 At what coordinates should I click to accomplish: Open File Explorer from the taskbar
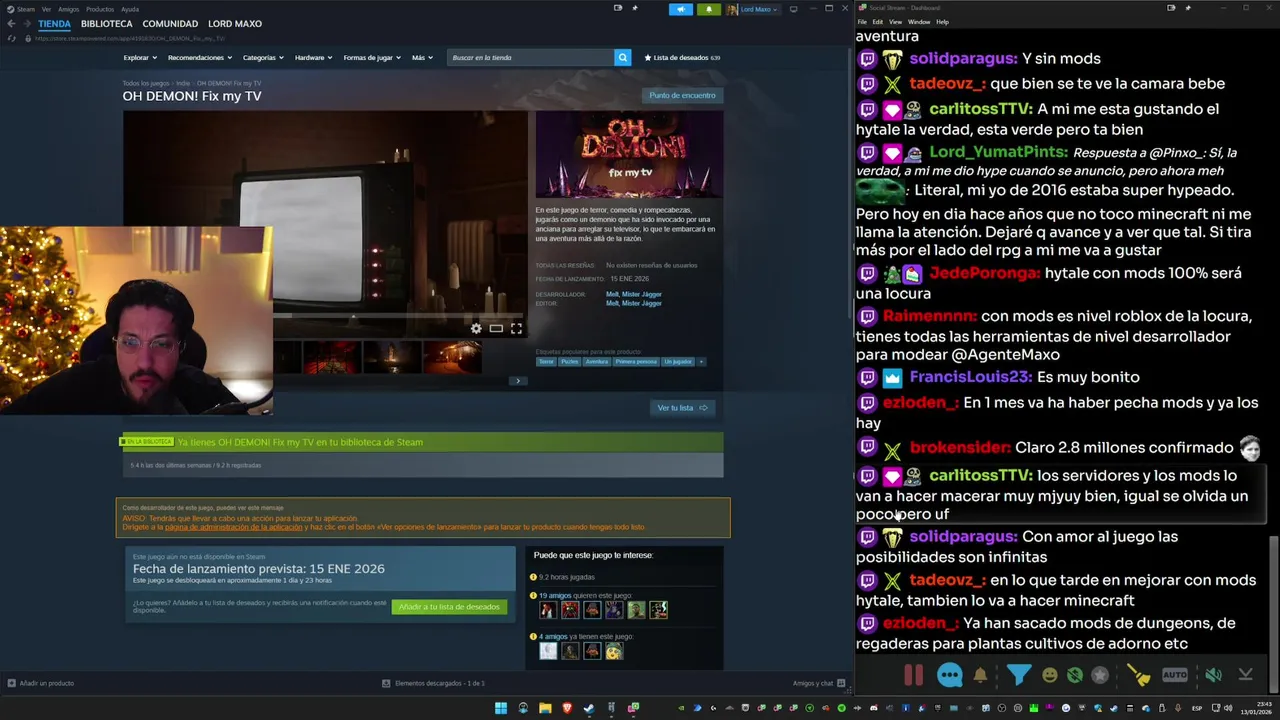[545, 708]
